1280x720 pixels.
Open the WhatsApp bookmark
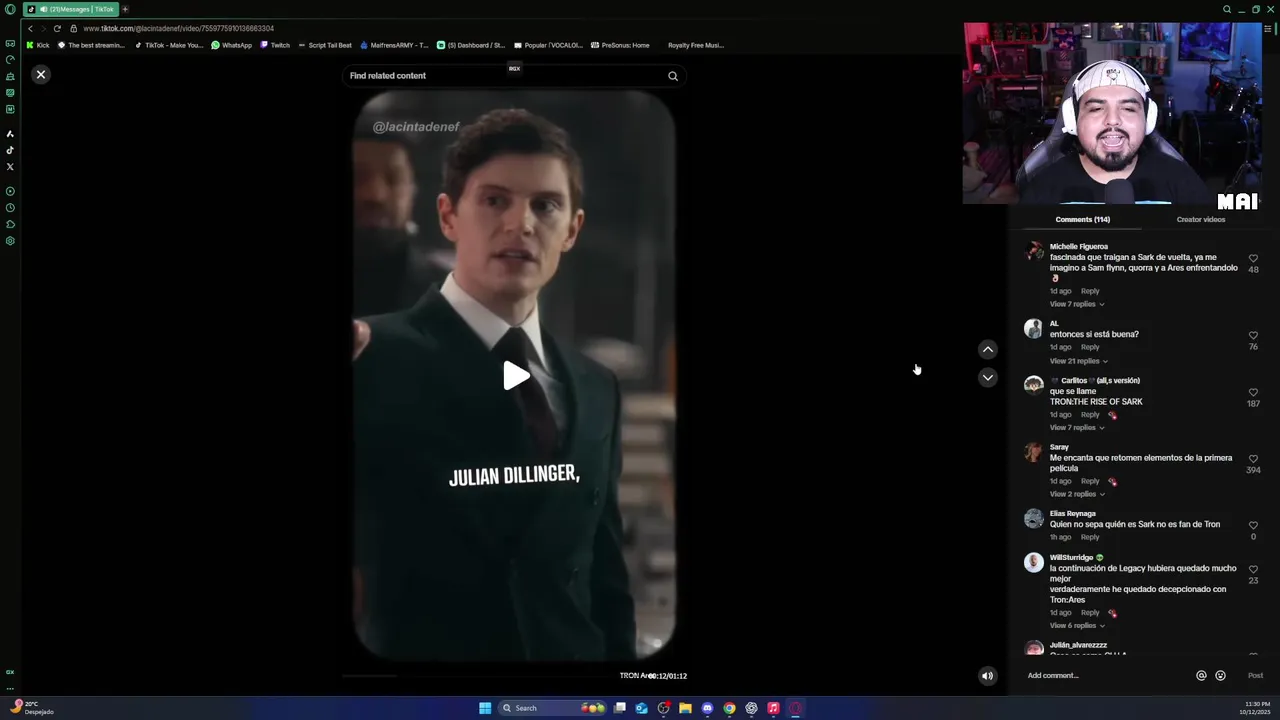(x=232, y=45)
